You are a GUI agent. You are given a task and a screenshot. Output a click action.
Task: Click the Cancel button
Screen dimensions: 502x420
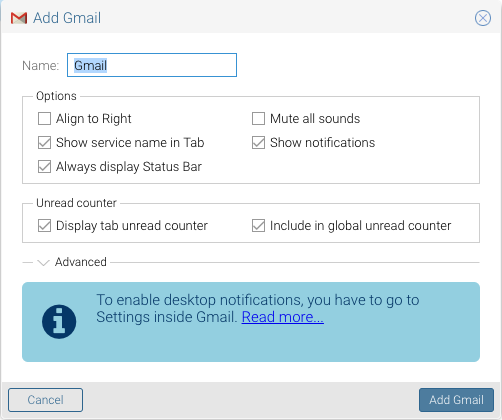(45, 400)
